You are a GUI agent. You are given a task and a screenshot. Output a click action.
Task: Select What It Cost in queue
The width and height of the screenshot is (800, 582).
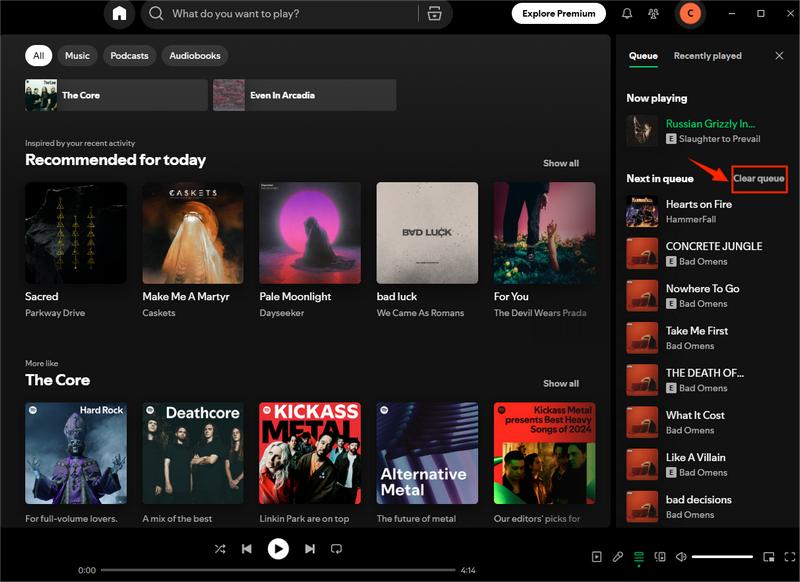pos(695,415)
